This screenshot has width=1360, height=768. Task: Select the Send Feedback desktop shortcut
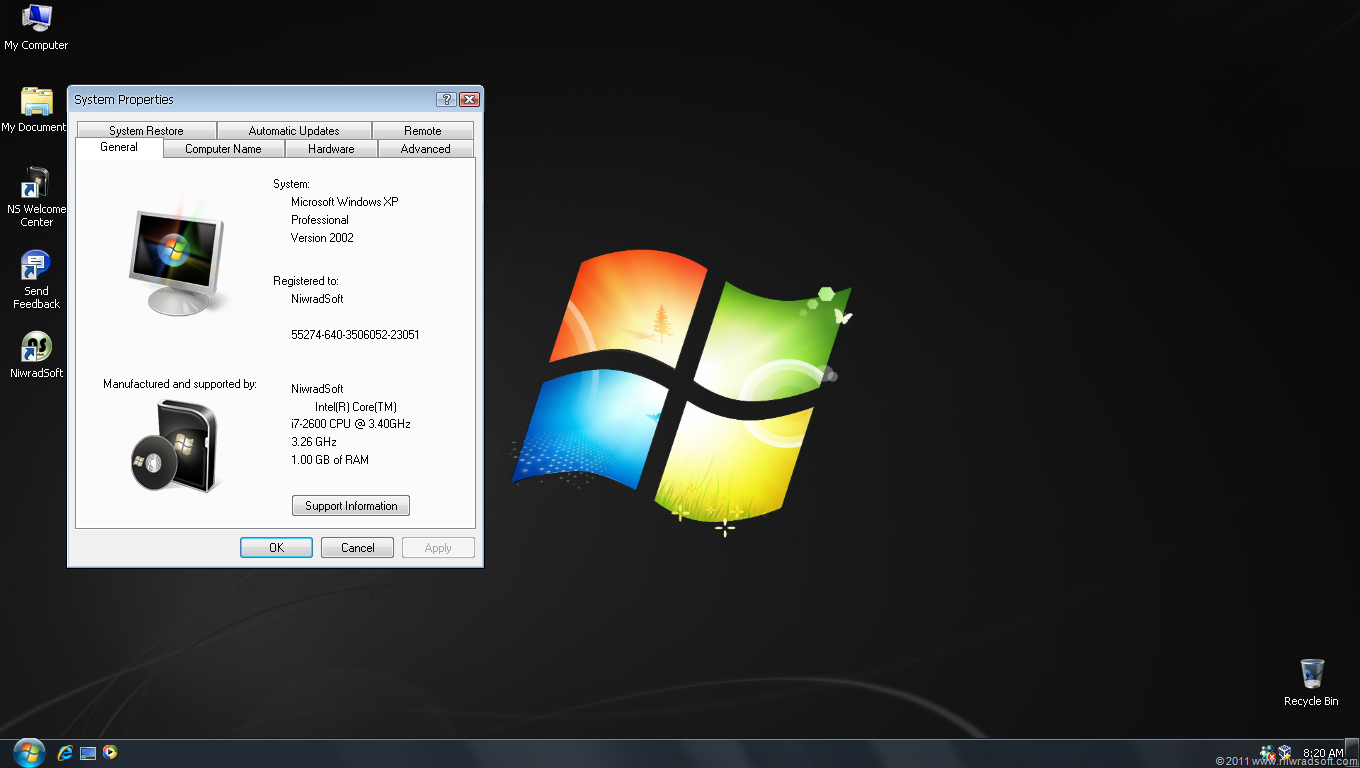(x=36, y=279)
